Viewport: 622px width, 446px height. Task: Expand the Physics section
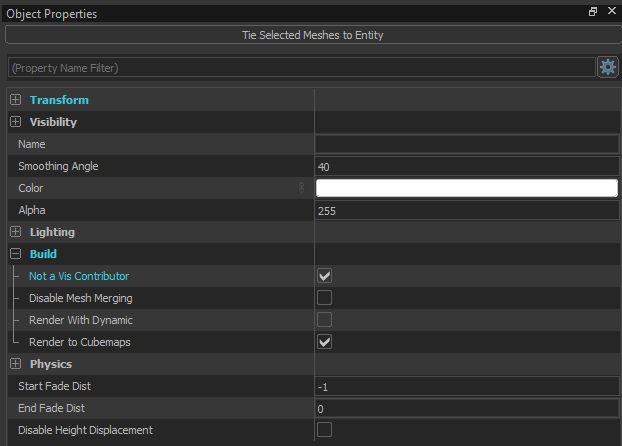point(15,364)
